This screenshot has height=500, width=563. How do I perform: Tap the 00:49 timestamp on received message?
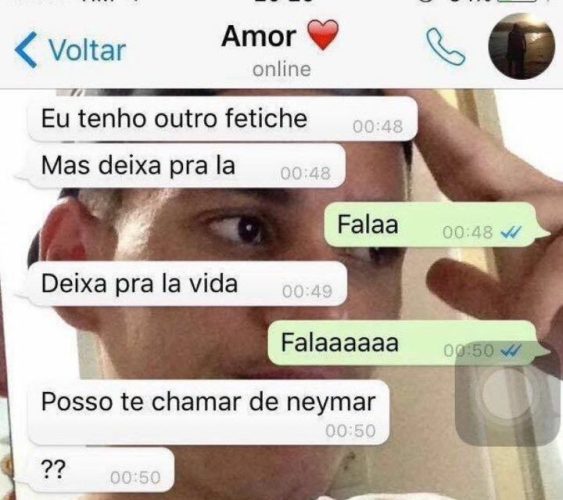coord(307,291)
